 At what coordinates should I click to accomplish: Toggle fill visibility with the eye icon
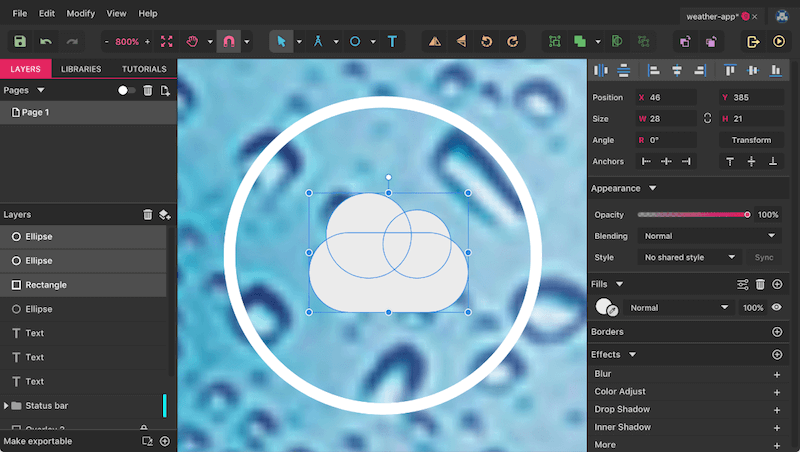777,308
